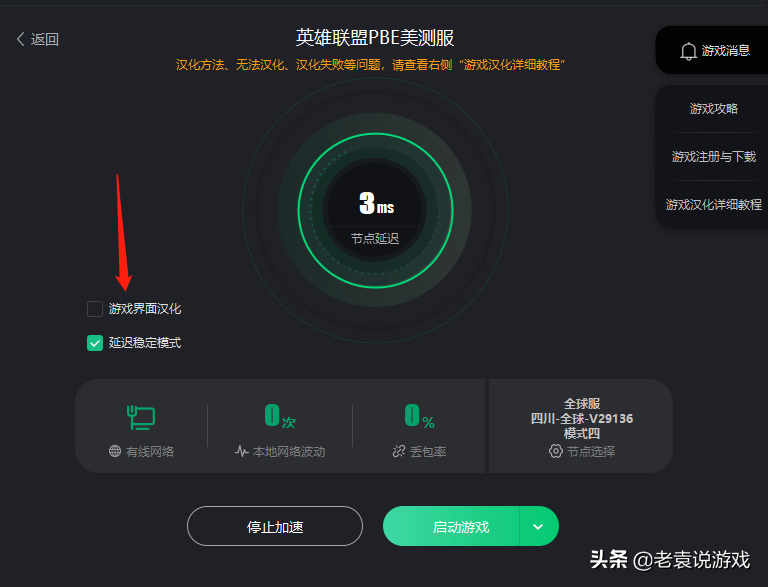Open the 游戏攻略 side tab

(714, 108)
